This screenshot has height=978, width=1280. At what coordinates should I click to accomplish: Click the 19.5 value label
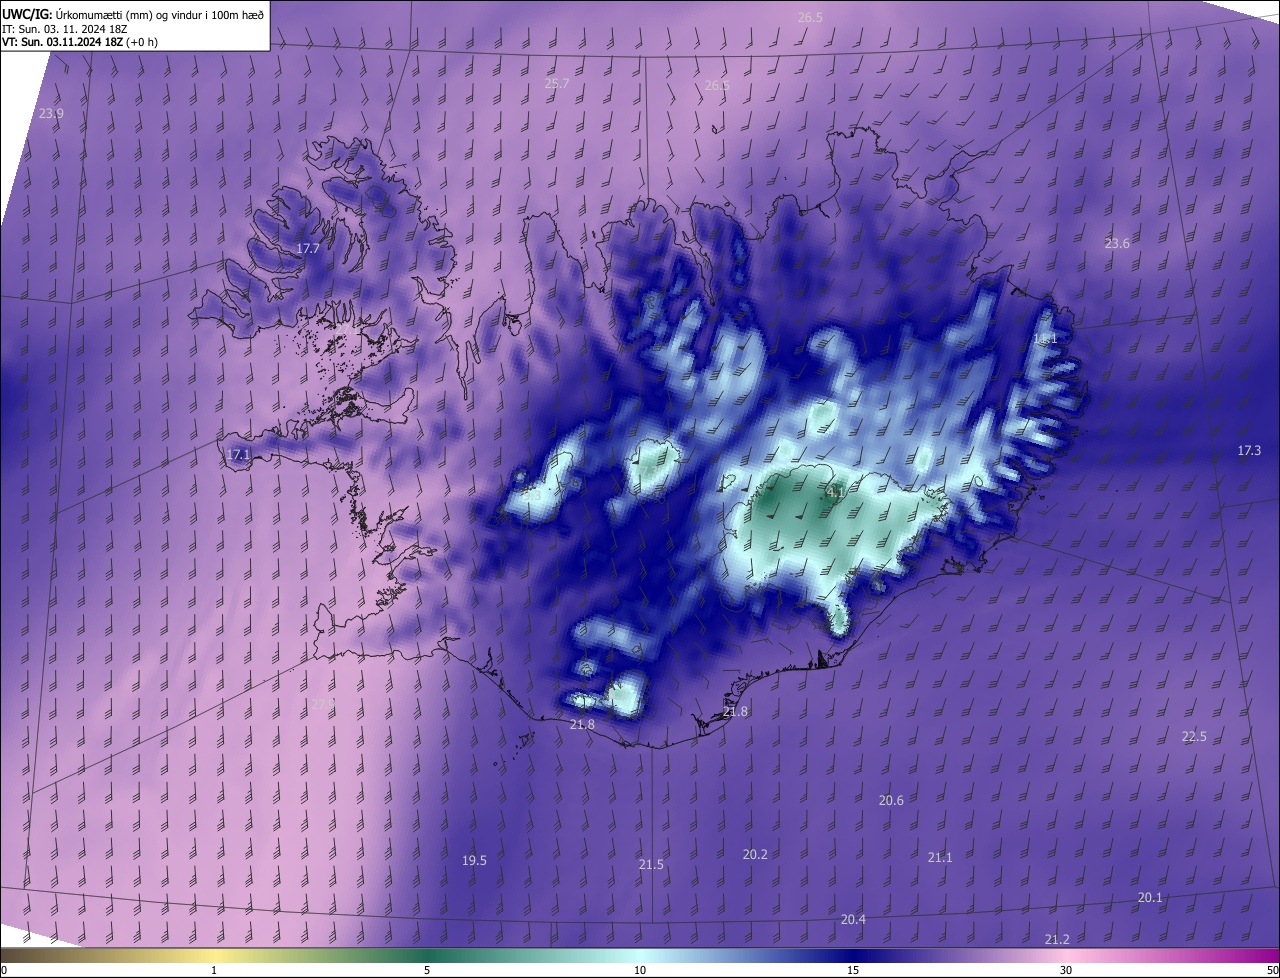click(474, 861)
